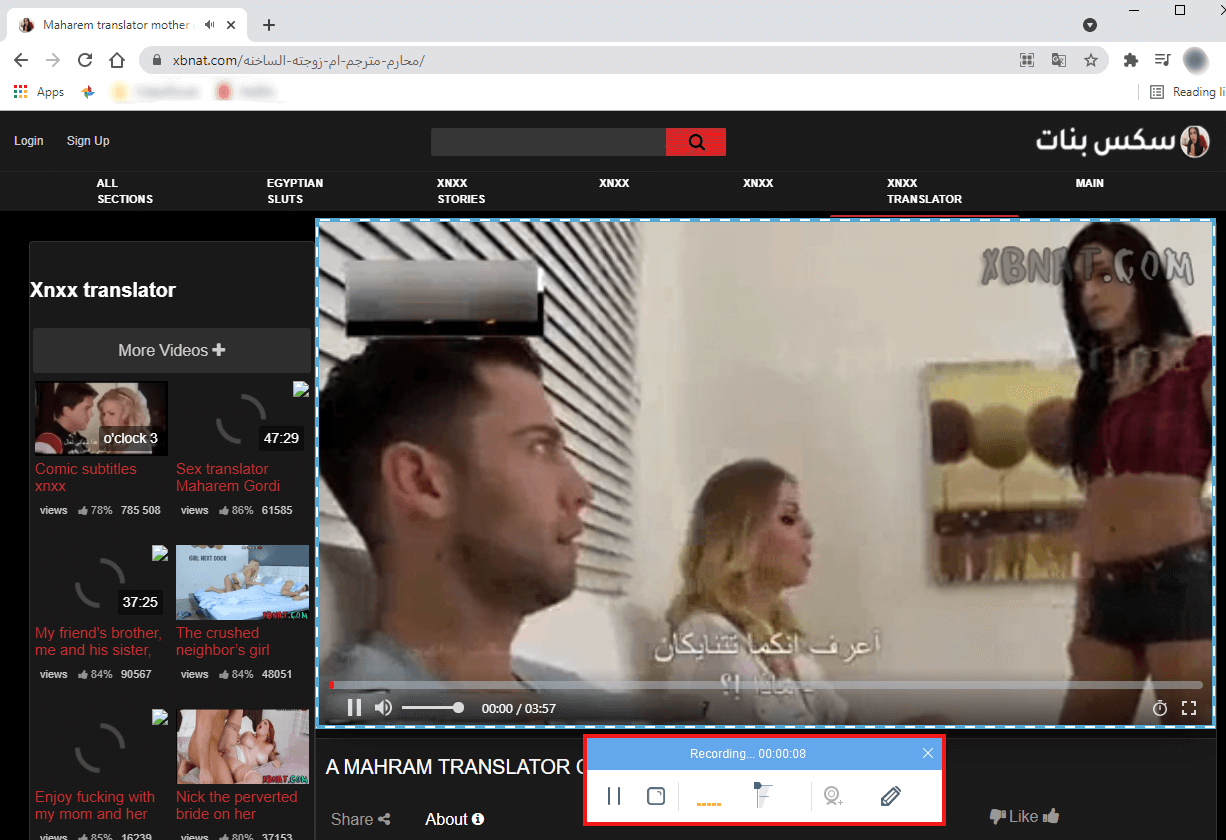
Task: Open the video playback speed timer icon
Action: point(1160,708)
